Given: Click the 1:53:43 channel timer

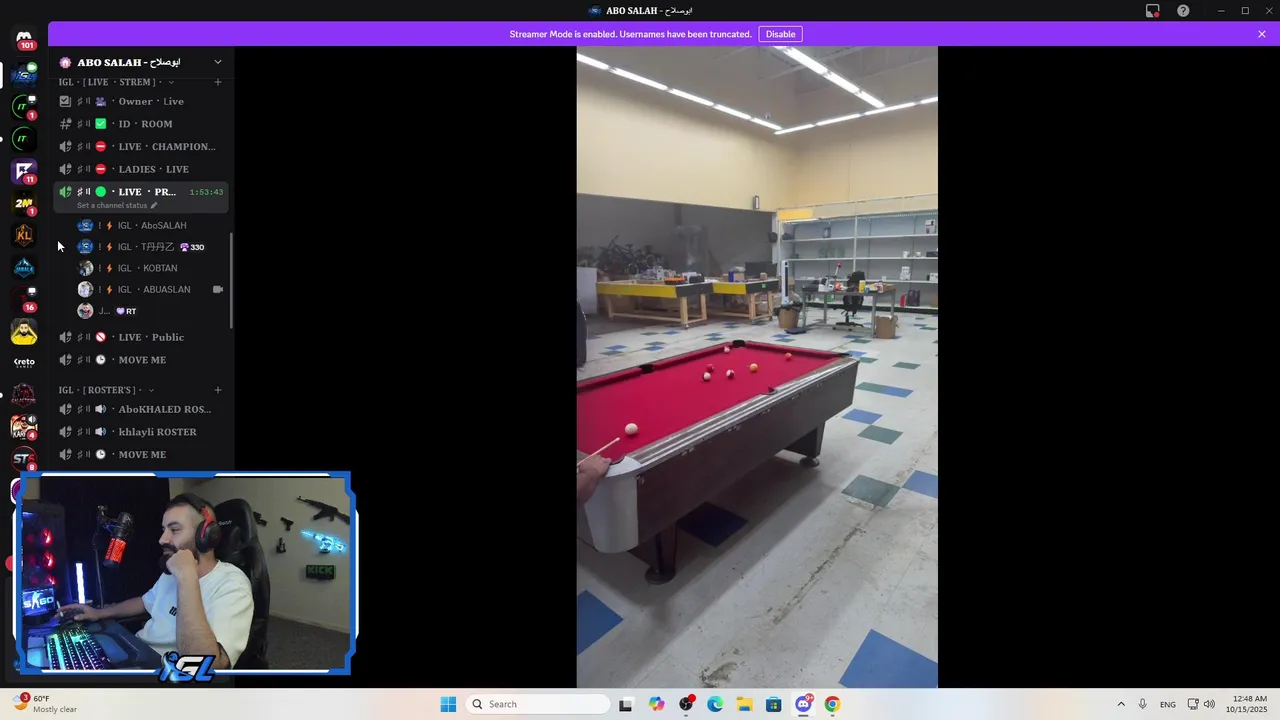Looking at the screenshot, I should 206,192.
